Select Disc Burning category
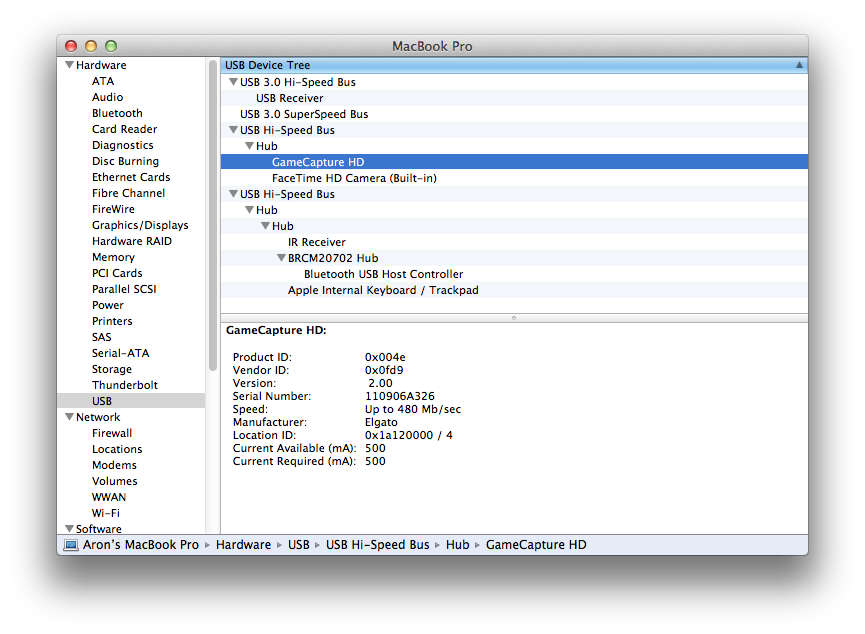The width and height of the screenshot is (865, 634). click(126, 161)
